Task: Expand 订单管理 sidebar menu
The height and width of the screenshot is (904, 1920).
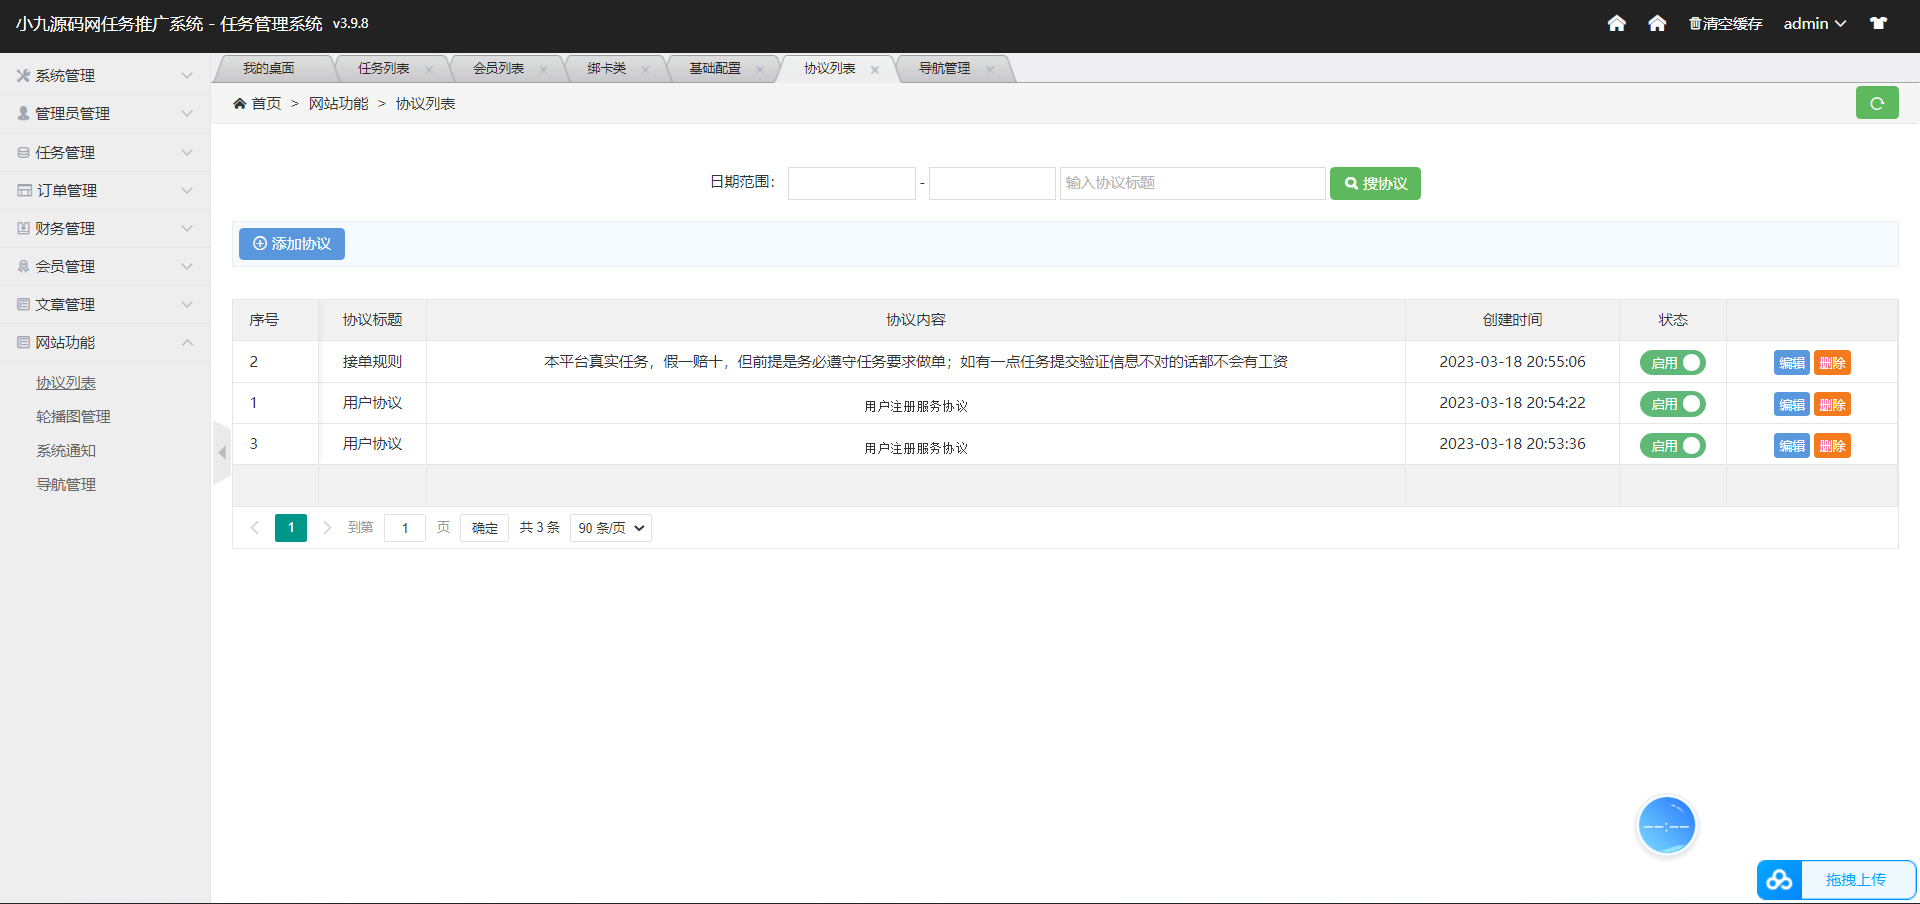Action: click(105, 190)
